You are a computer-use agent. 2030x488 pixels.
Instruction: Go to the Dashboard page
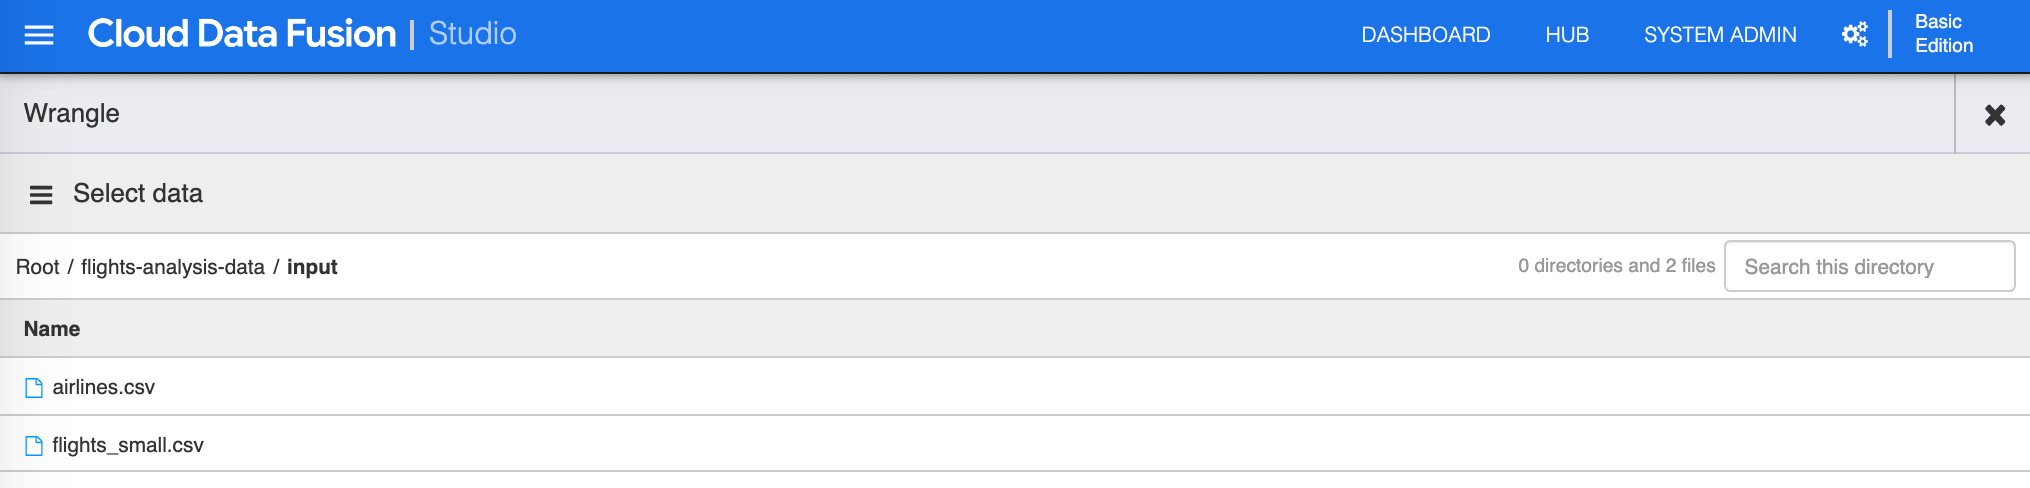pyautogui.click(x=1425, y=35)
